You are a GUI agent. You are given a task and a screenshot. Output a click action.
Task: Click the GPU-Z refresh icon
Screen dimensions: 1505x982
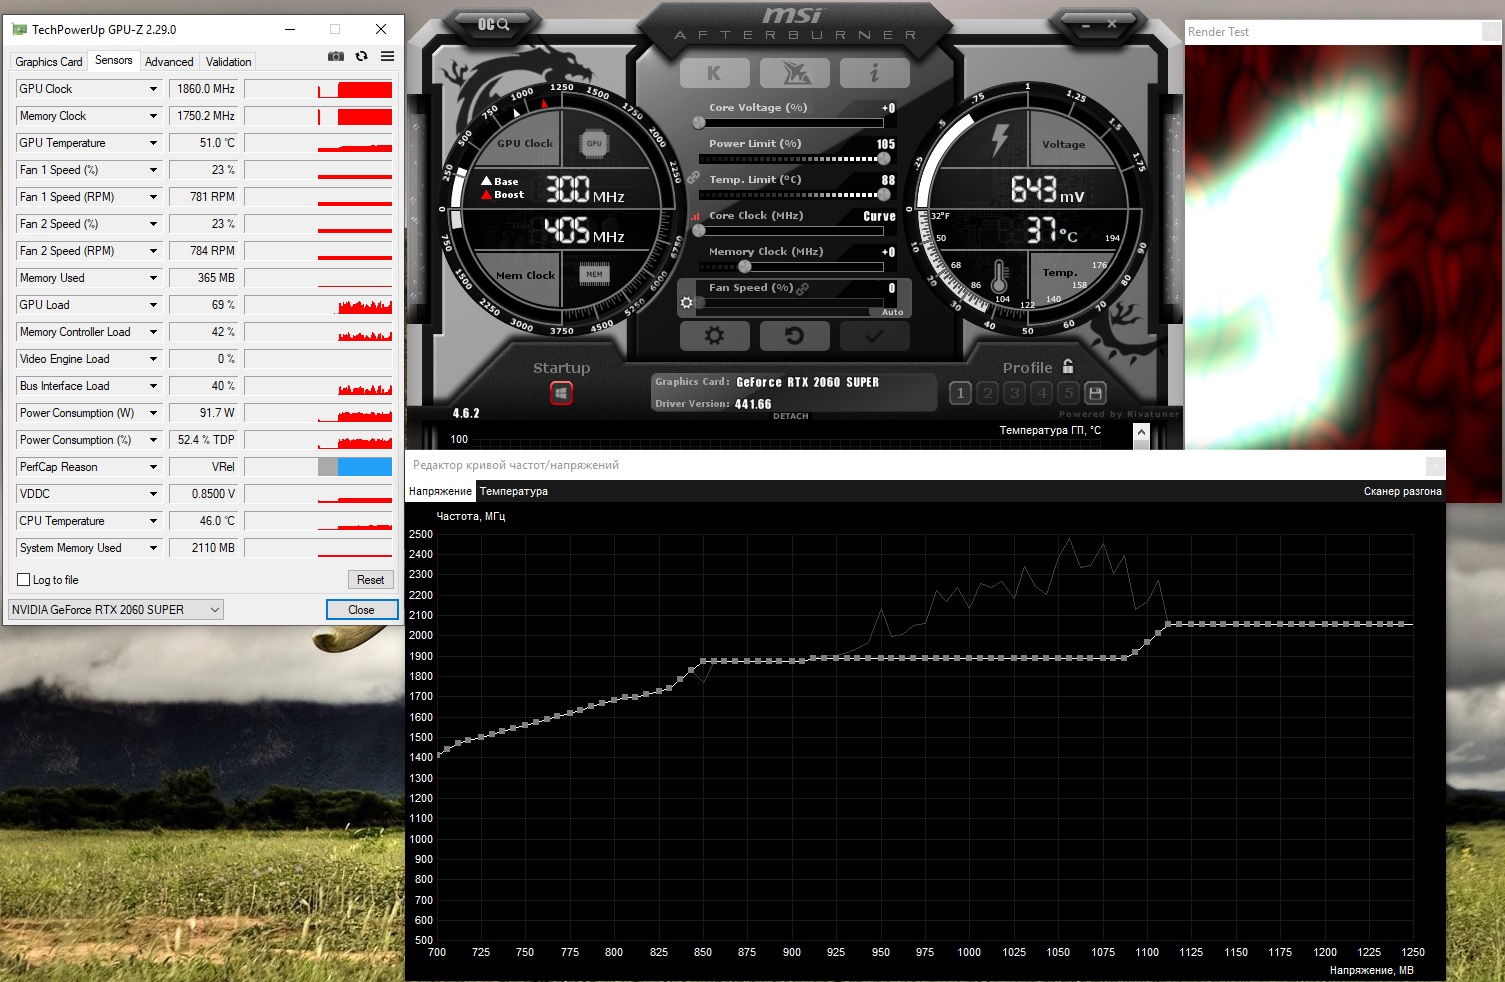(361, 57)
